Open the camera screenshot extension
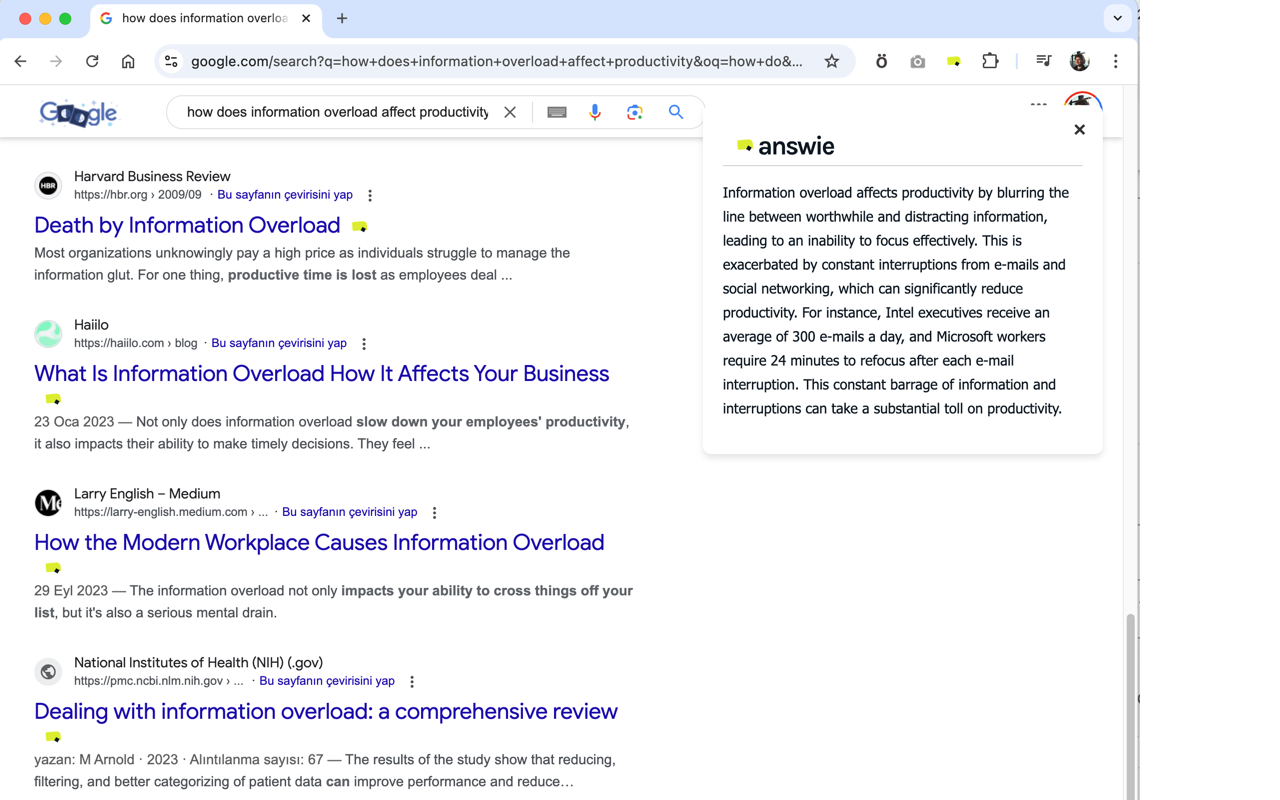This screenshot has width=1280, height=800. (917, 61)
